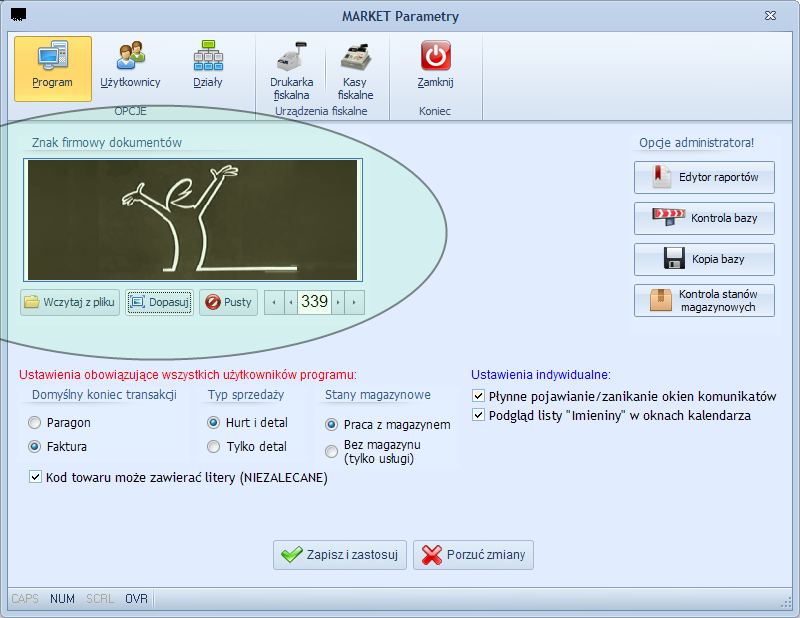The image size is (800, 618).
Task: Select the Paragon radio button
Action: 35,423
